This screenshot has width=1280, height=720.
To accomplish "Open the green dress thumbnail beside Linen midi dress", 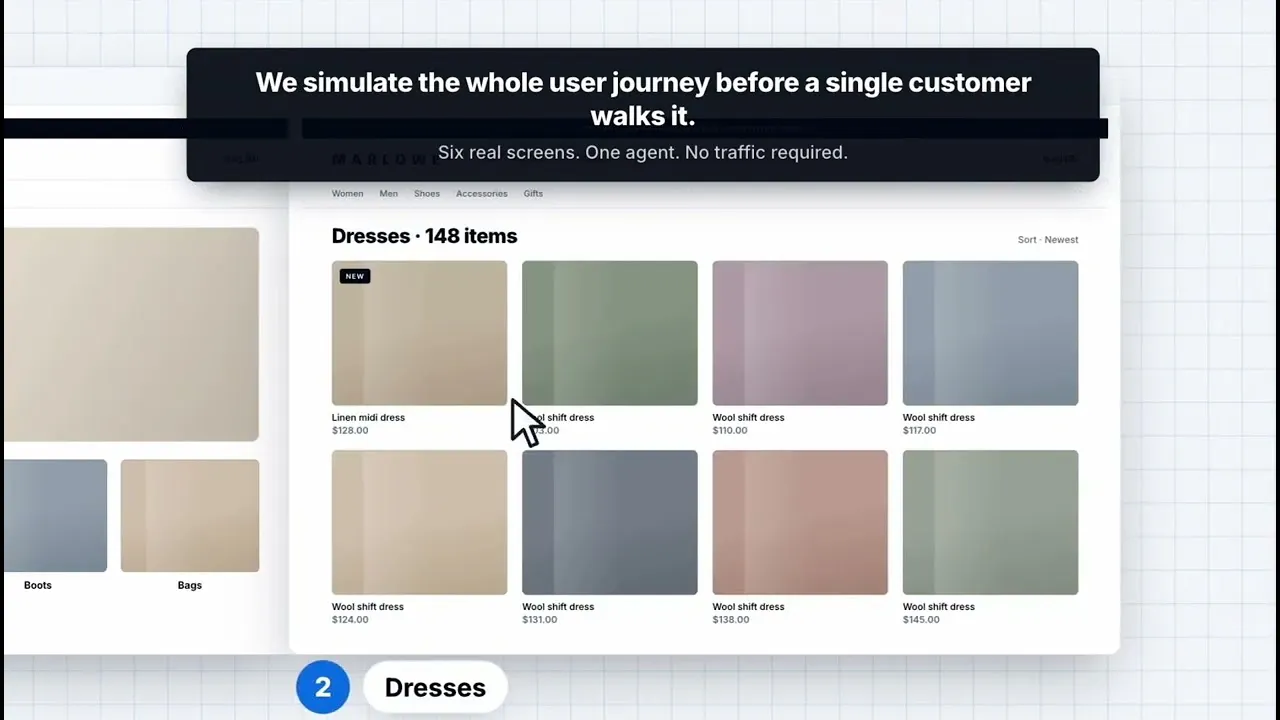I will 610,333.
